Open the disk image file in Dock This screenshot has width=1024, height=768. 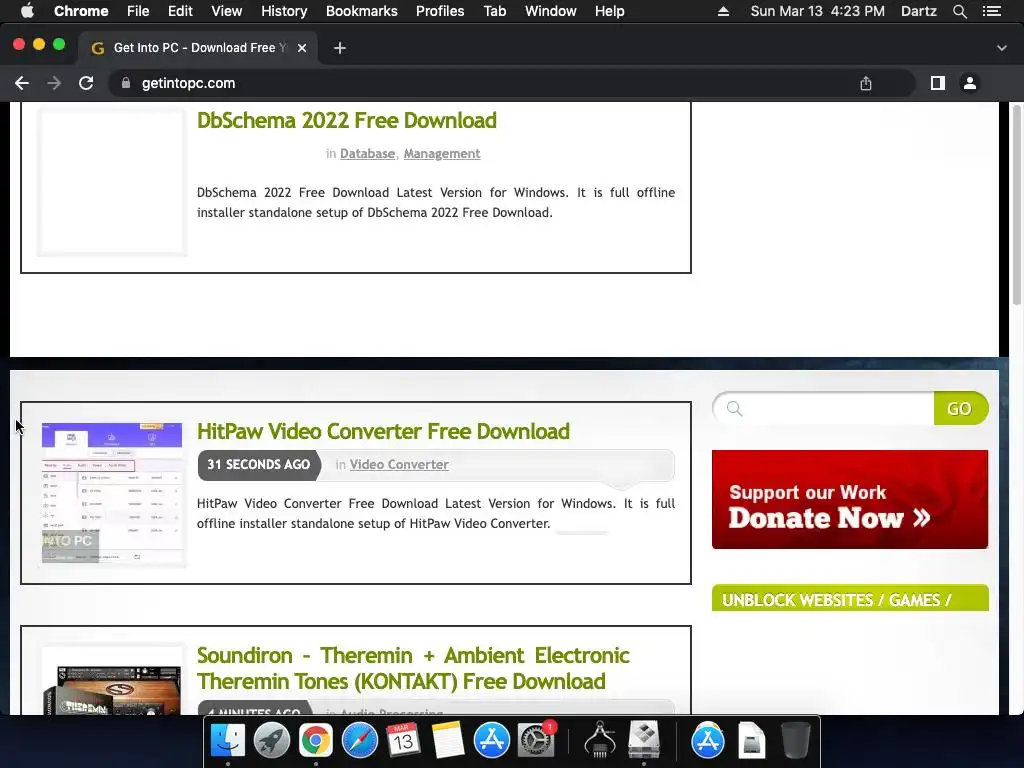tap(752, 741)
